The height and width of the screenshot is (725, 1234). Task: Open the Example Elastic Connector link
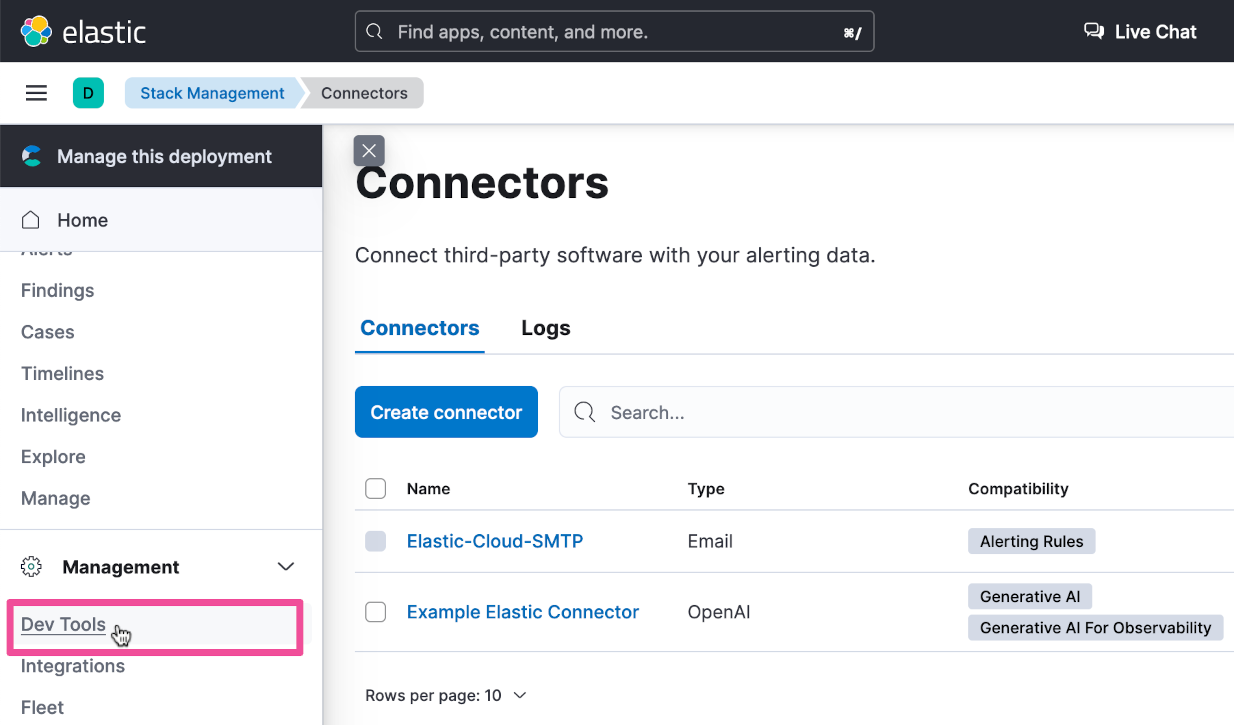click(x=522, y=612)
